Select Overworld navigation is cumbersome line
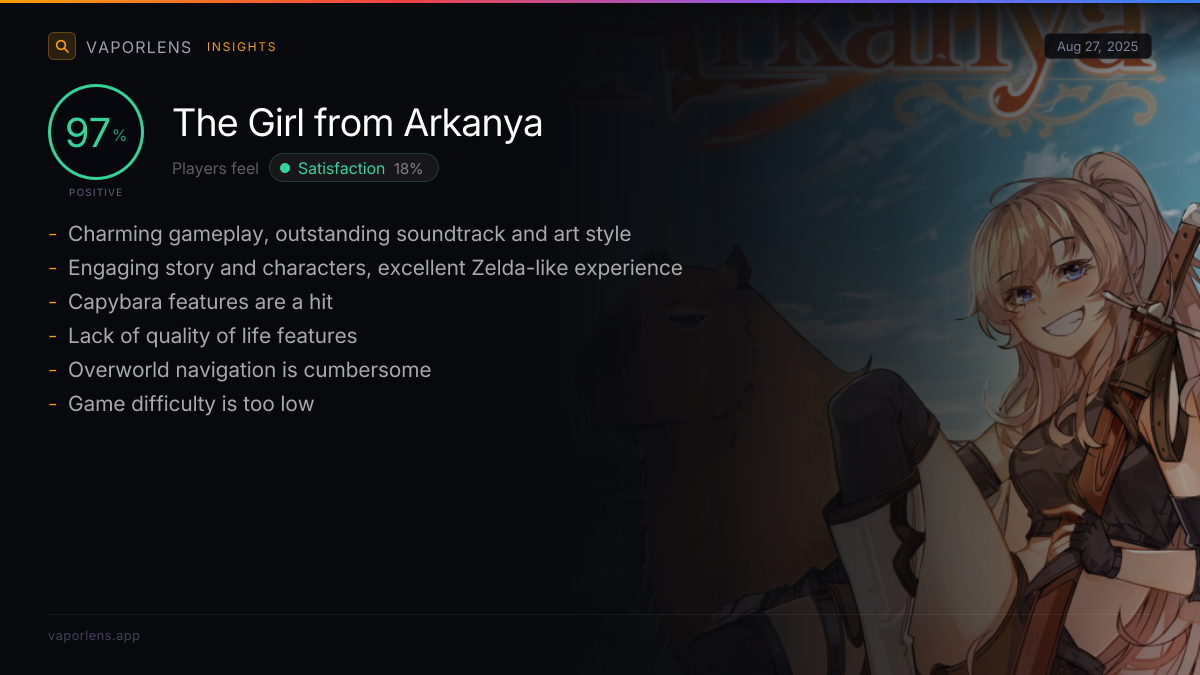1200x675 pixels. click(x=249, y=370)
